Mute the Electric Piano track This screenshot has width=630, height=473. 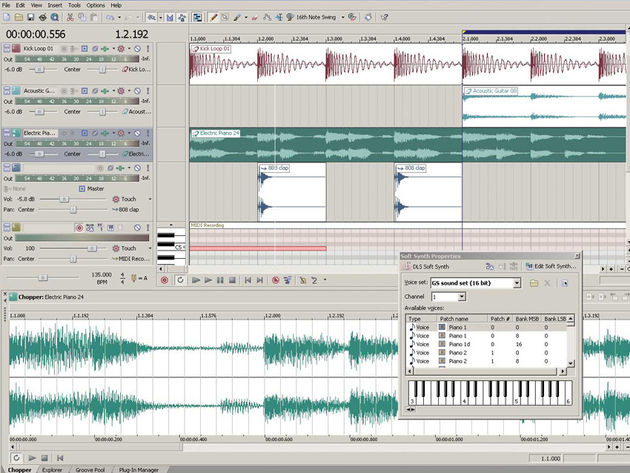click(137, 133)
